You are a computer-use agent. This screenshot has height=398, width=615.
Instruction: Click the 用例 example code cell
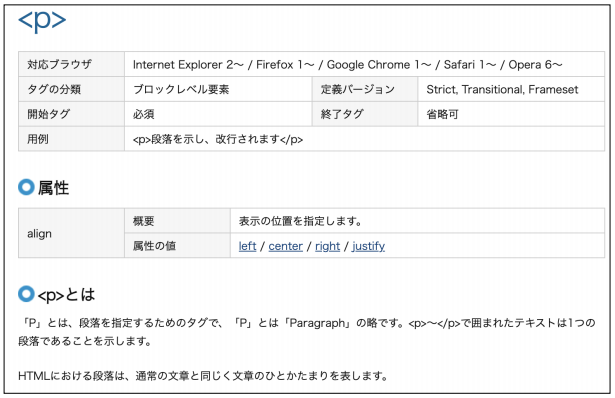coord(364,139)
